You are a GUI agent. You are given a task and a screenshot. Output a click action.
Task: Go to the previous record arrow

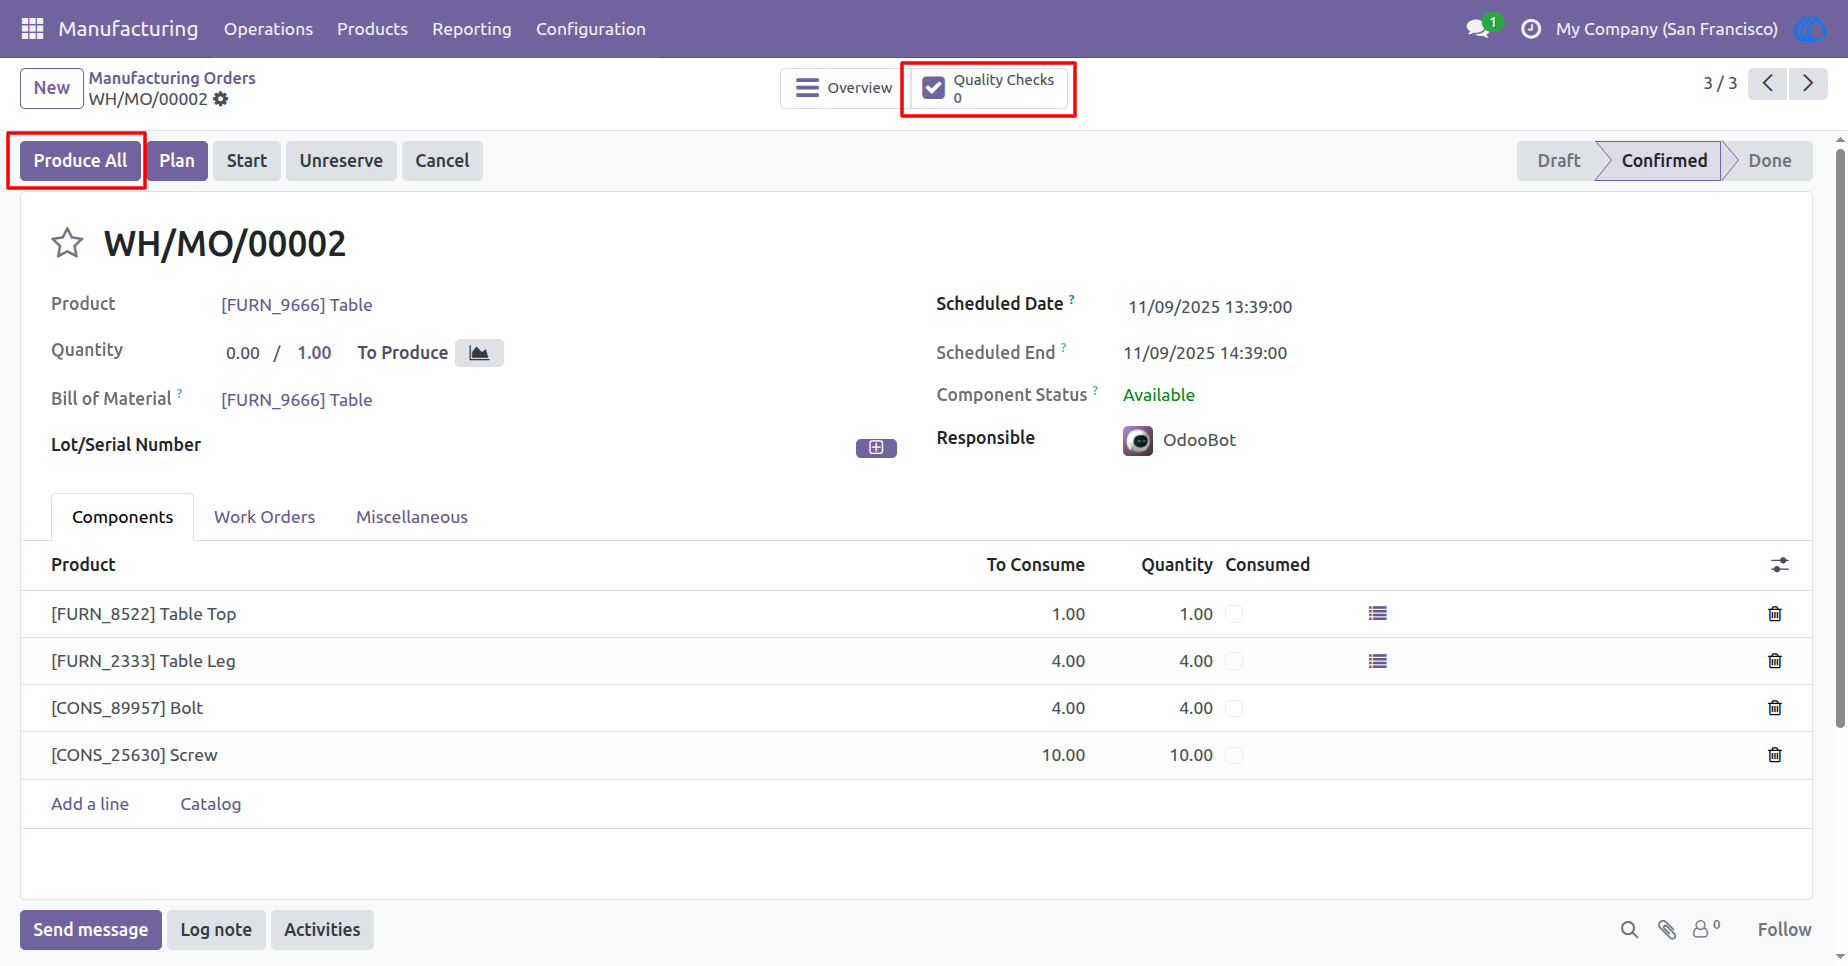pos(1768,84)
